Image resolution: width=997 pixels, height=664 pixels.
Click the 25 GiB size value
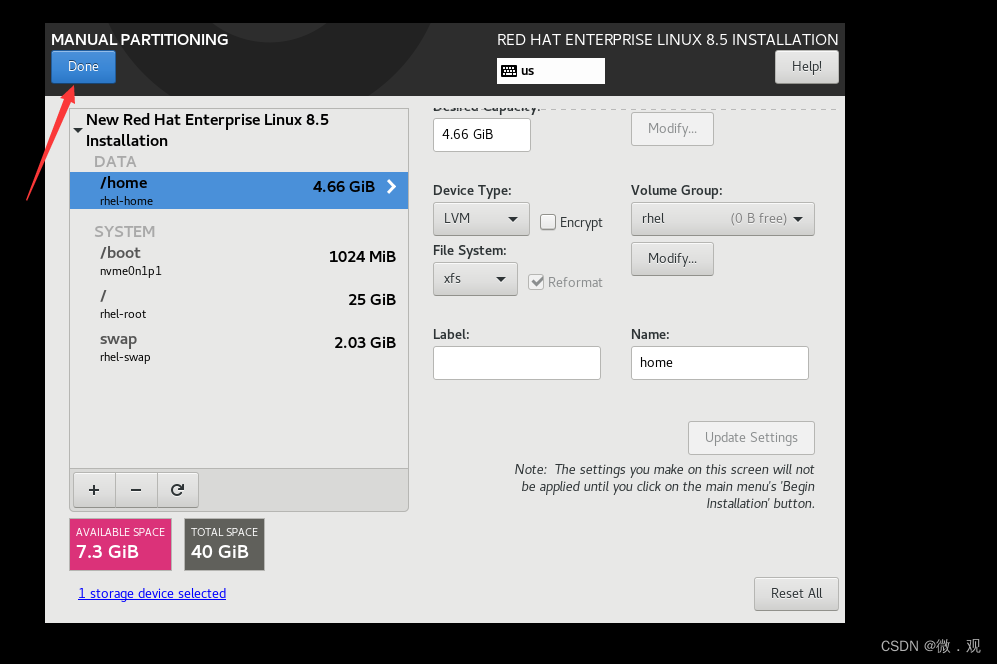(x=372, y=300)
